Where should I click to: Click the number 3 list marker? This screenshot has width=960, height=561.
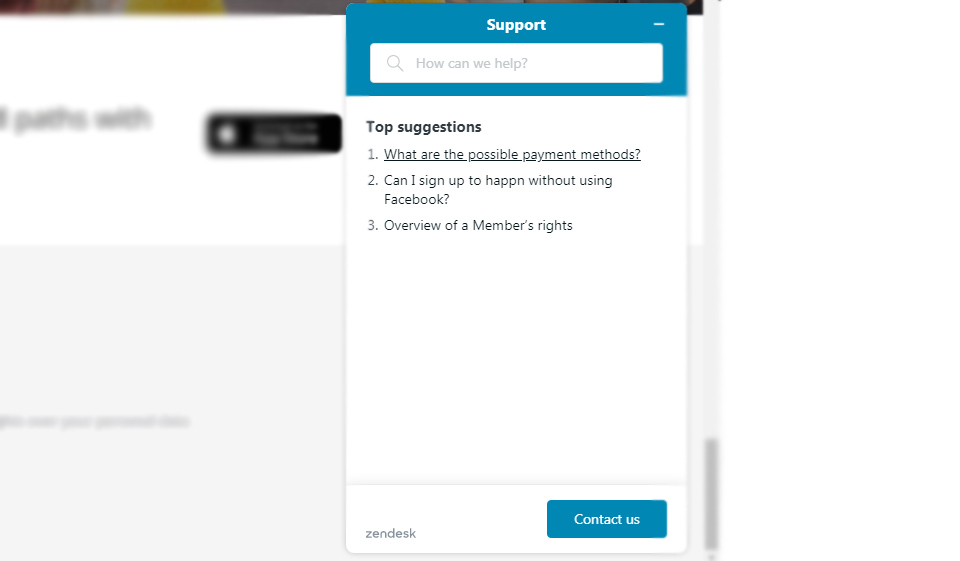(x=372, y=225)
